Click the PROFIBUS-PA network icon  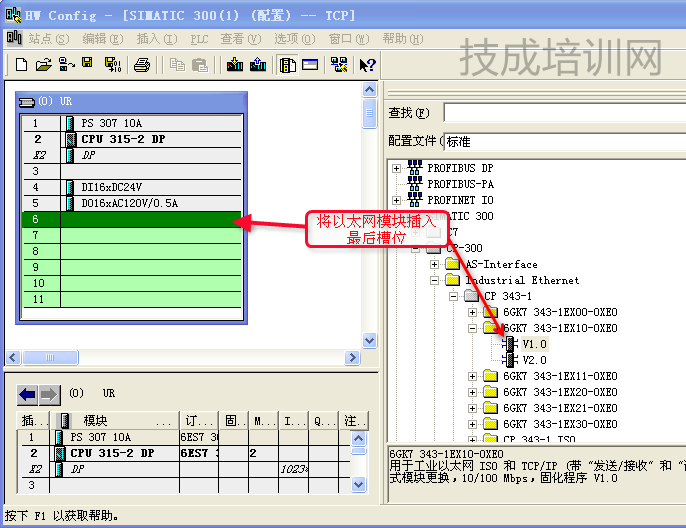(x=415, y=183)
